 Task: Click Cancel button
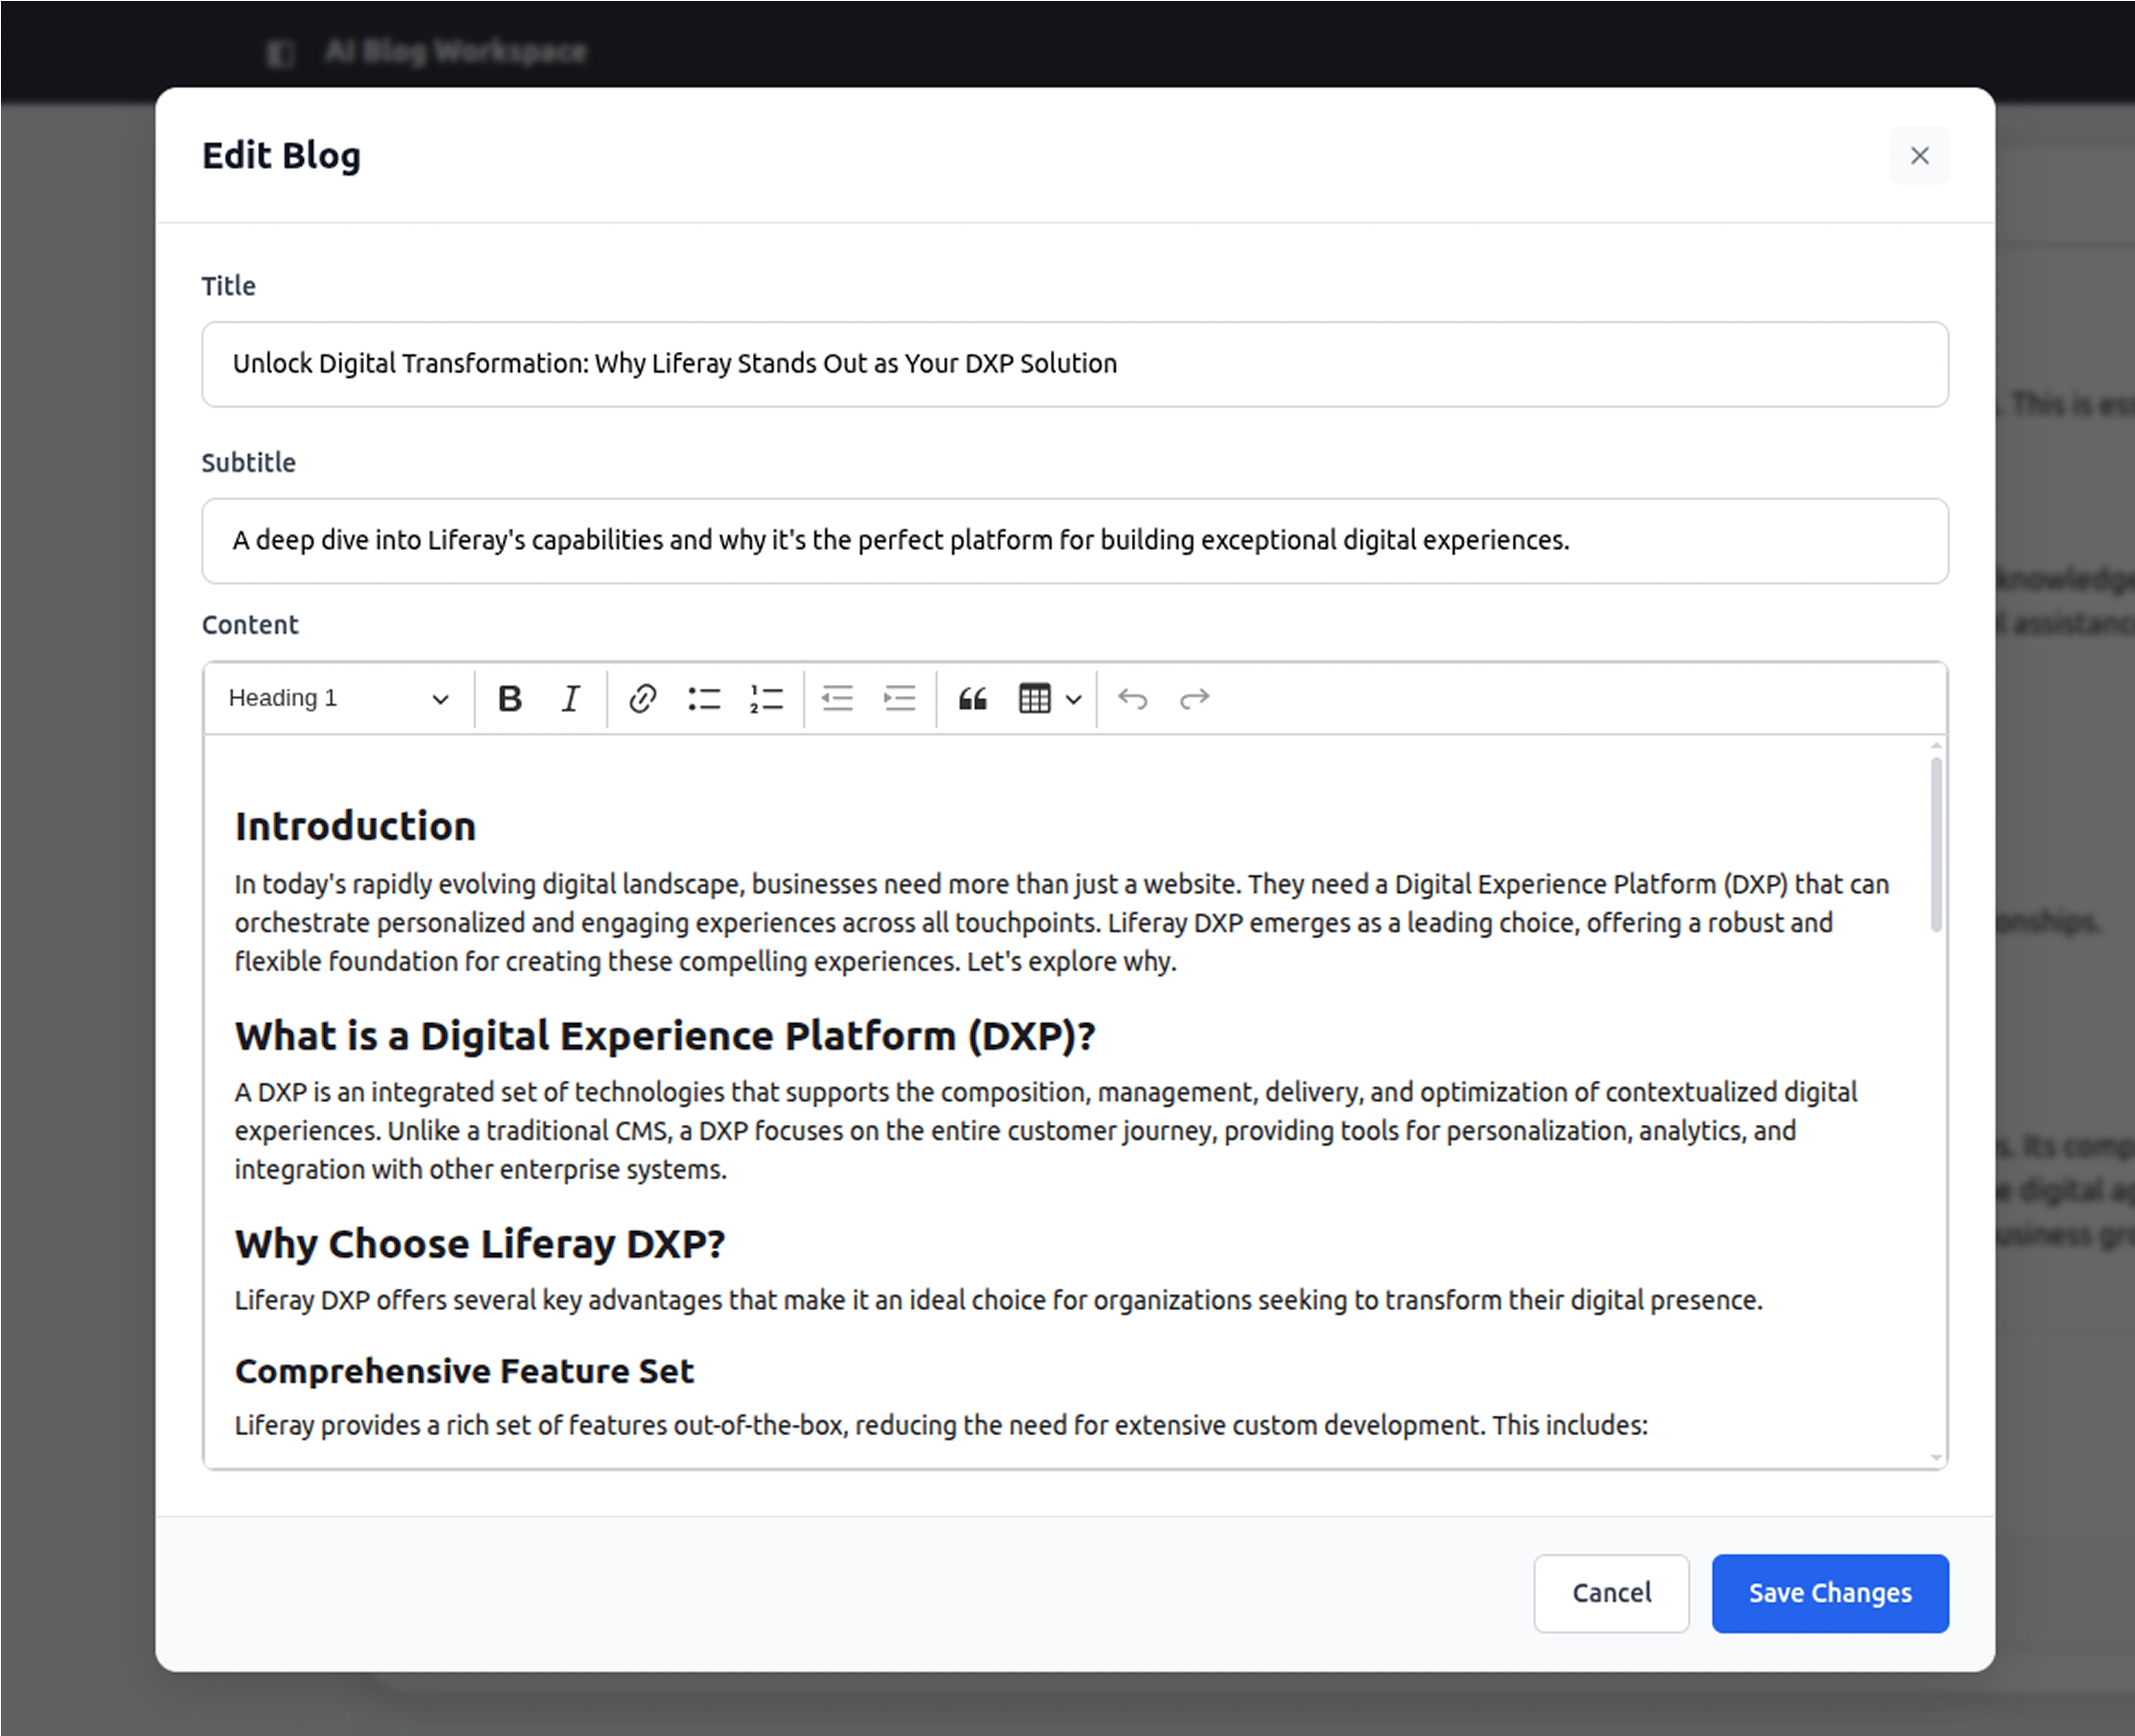[1611, 1593]
